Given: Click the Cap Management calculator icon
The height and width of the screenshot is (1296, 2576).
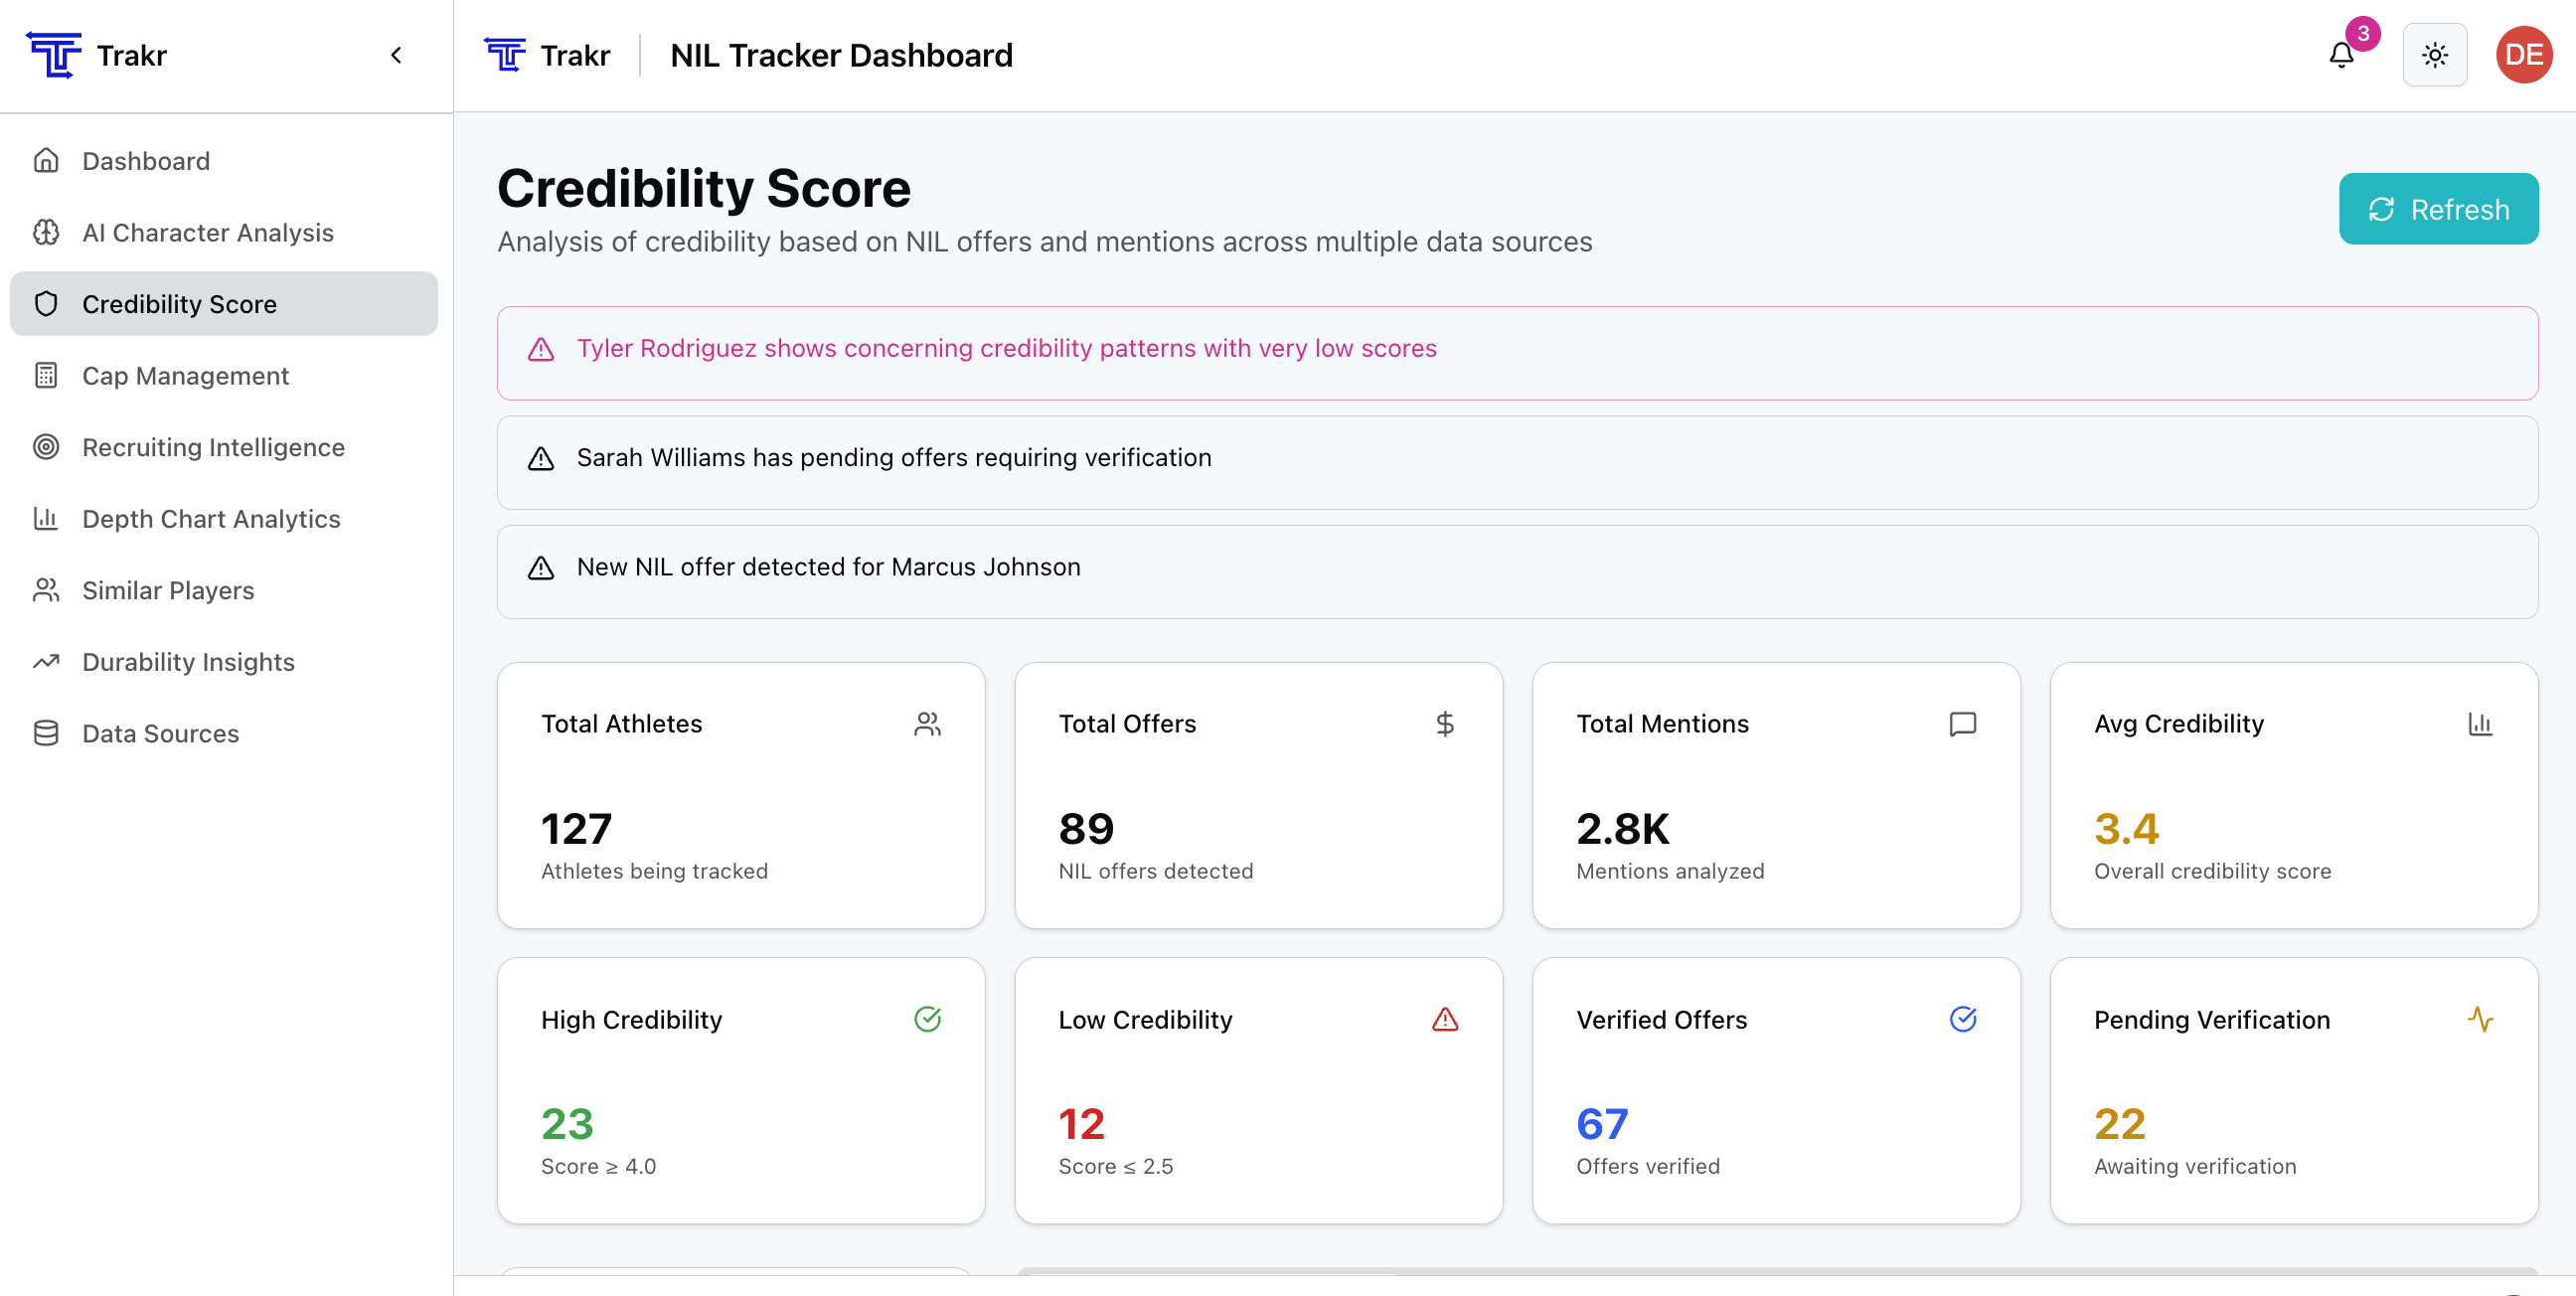Looking at the screenshot, I should (x=46, y=376).
